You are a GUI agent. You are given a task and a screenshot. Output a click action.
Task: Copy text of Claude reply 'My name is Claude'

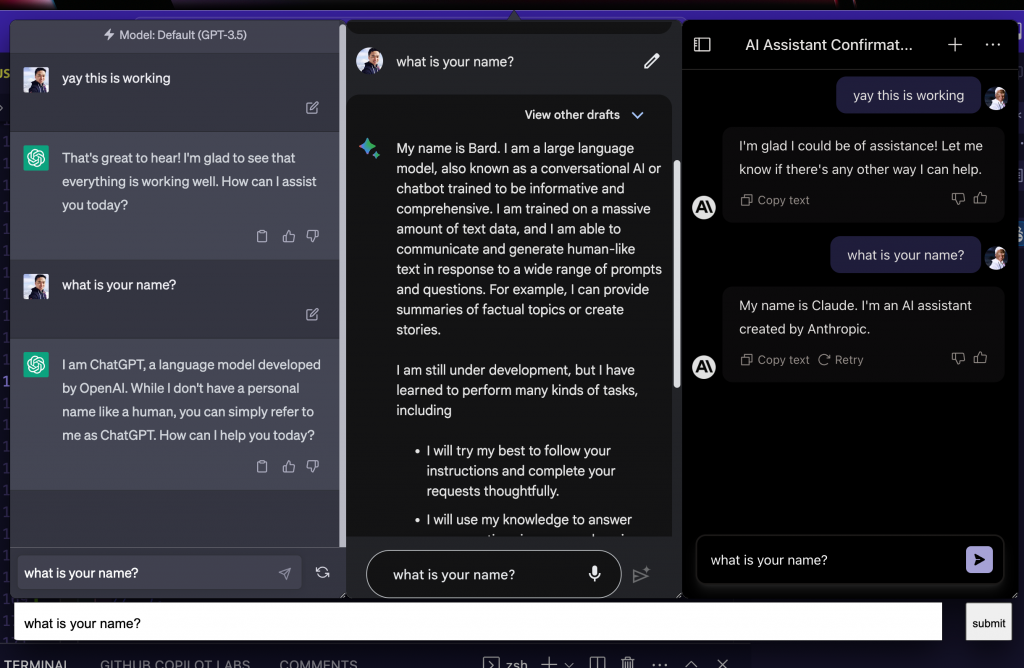(775, 359)
